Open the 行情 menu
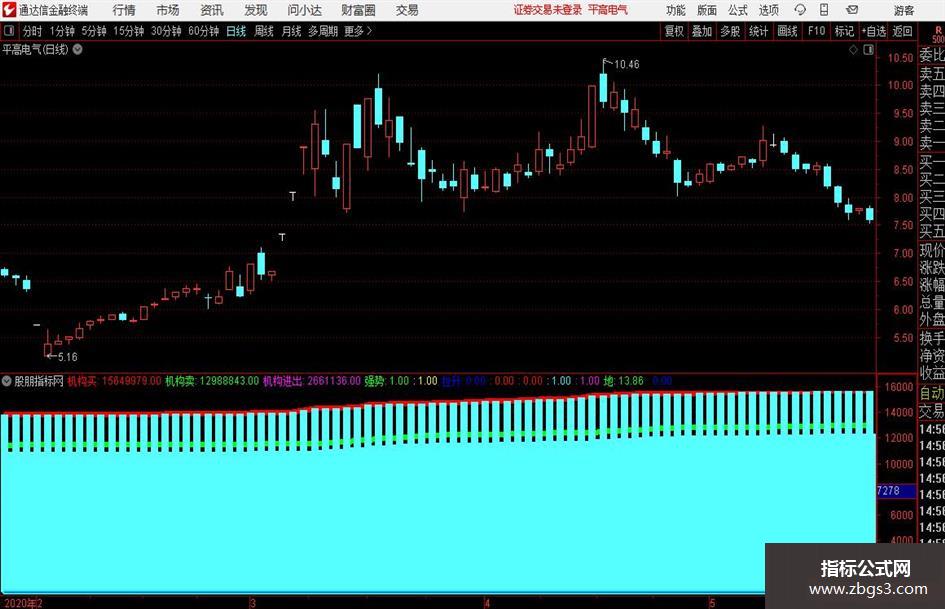 pyautogui.click(x=124, y=10)
